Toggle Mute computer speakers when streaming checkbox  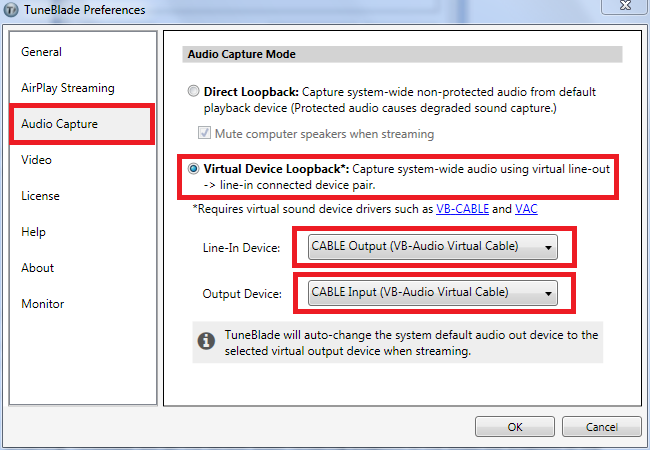pos(204,133)
